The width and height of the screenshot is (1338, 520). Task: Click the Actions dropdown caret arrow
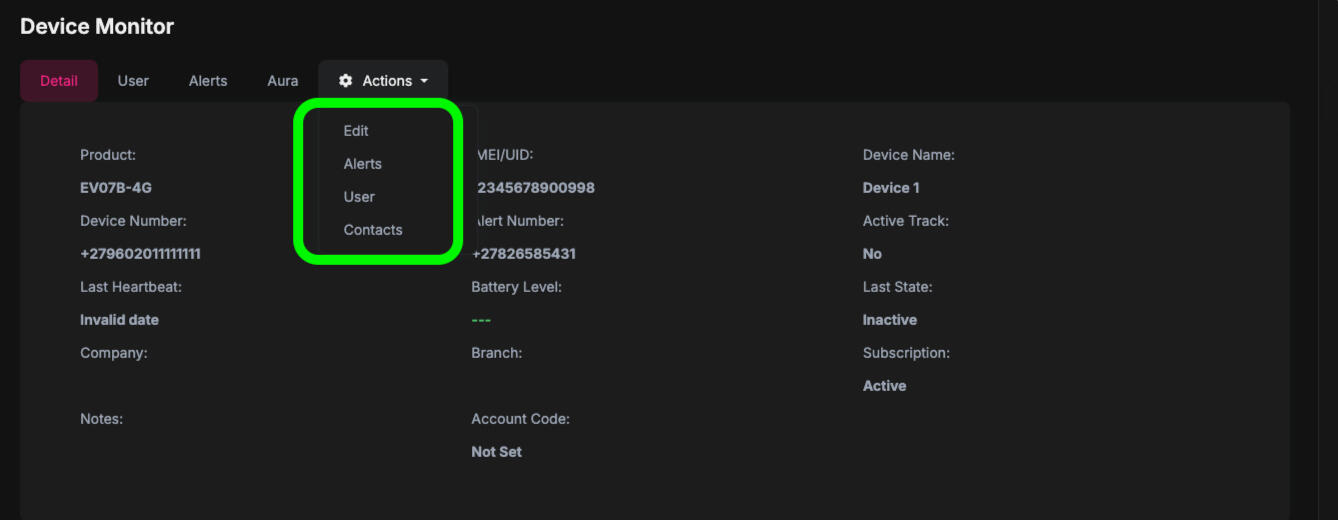pyautogui.click(x=425, y=81)
